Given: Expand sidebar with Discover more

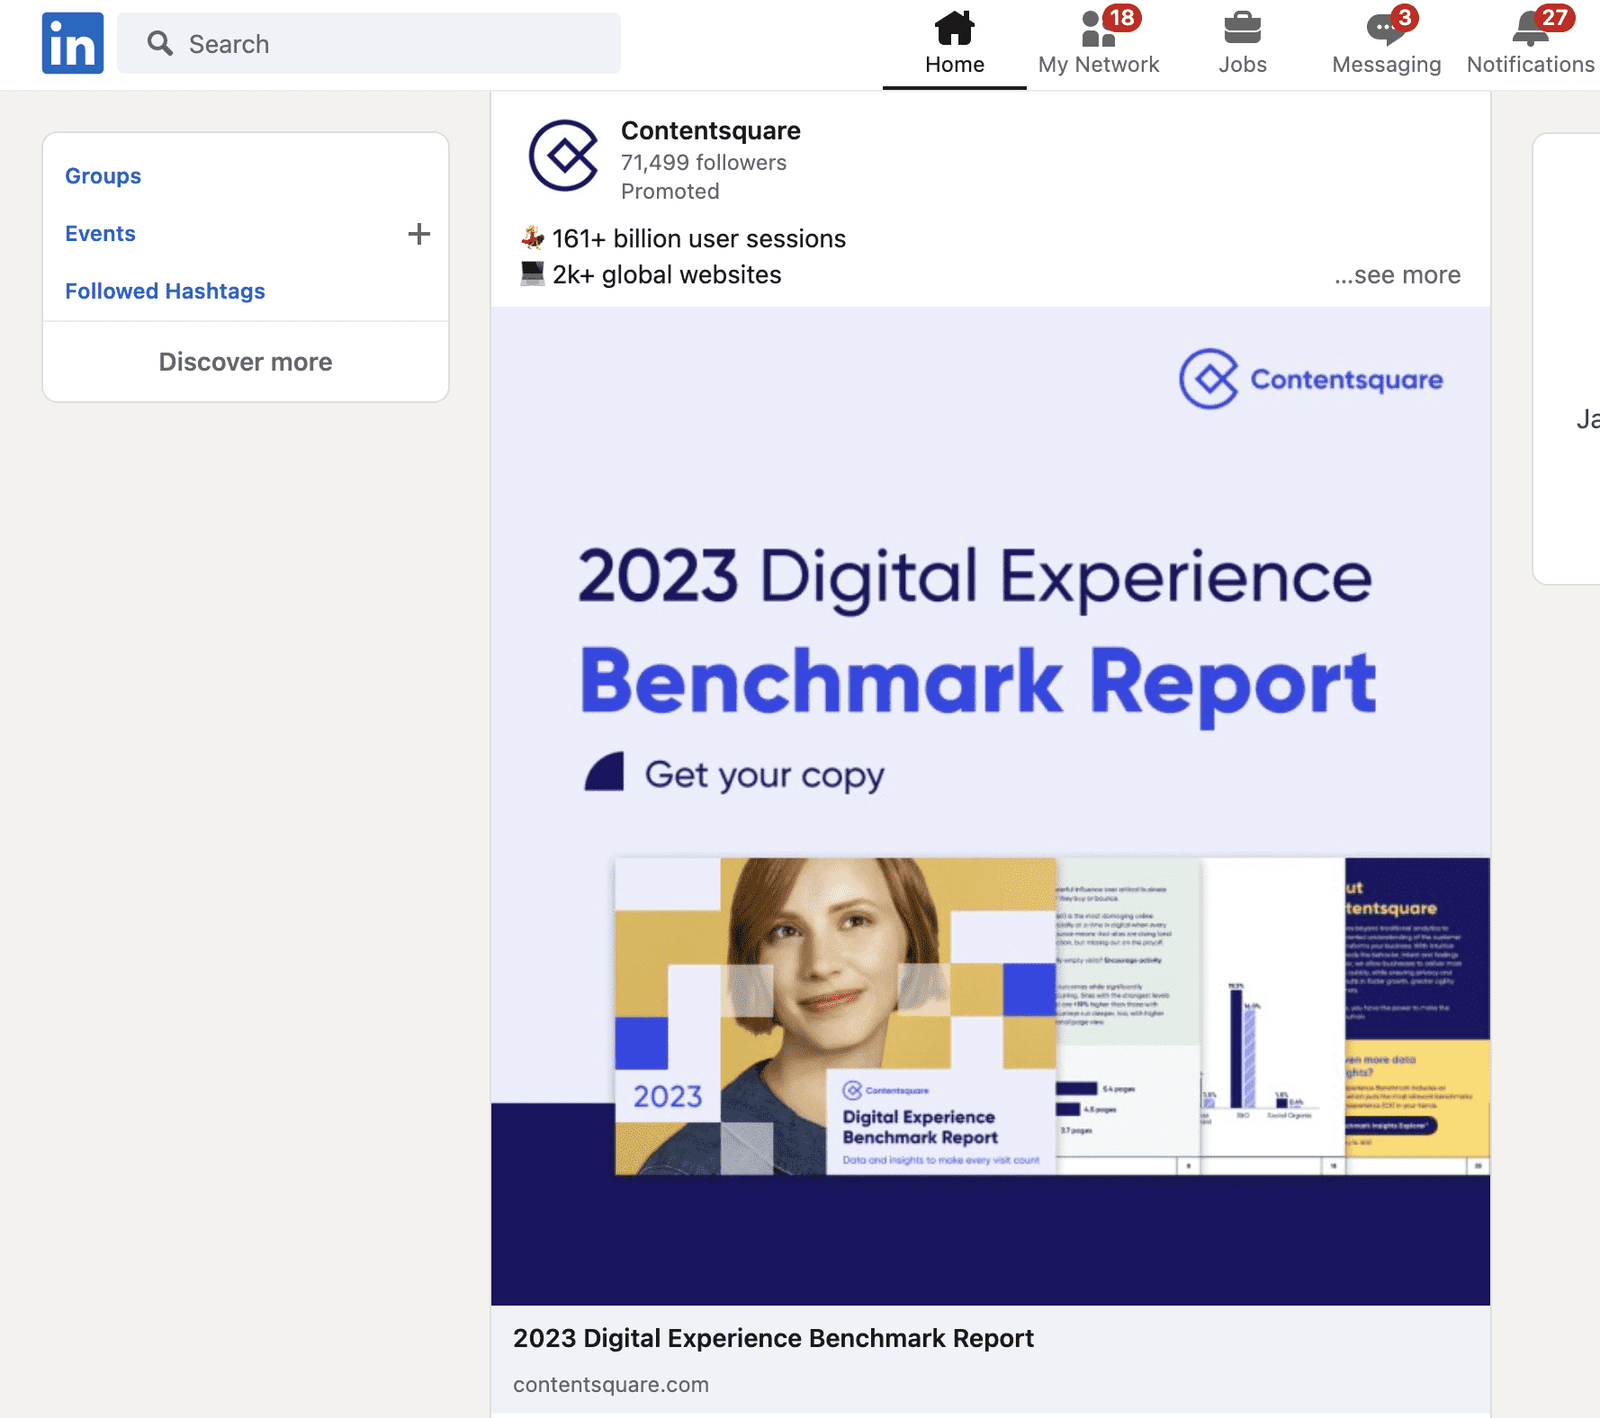Looking at the screenshot, I should click(245, 362).
